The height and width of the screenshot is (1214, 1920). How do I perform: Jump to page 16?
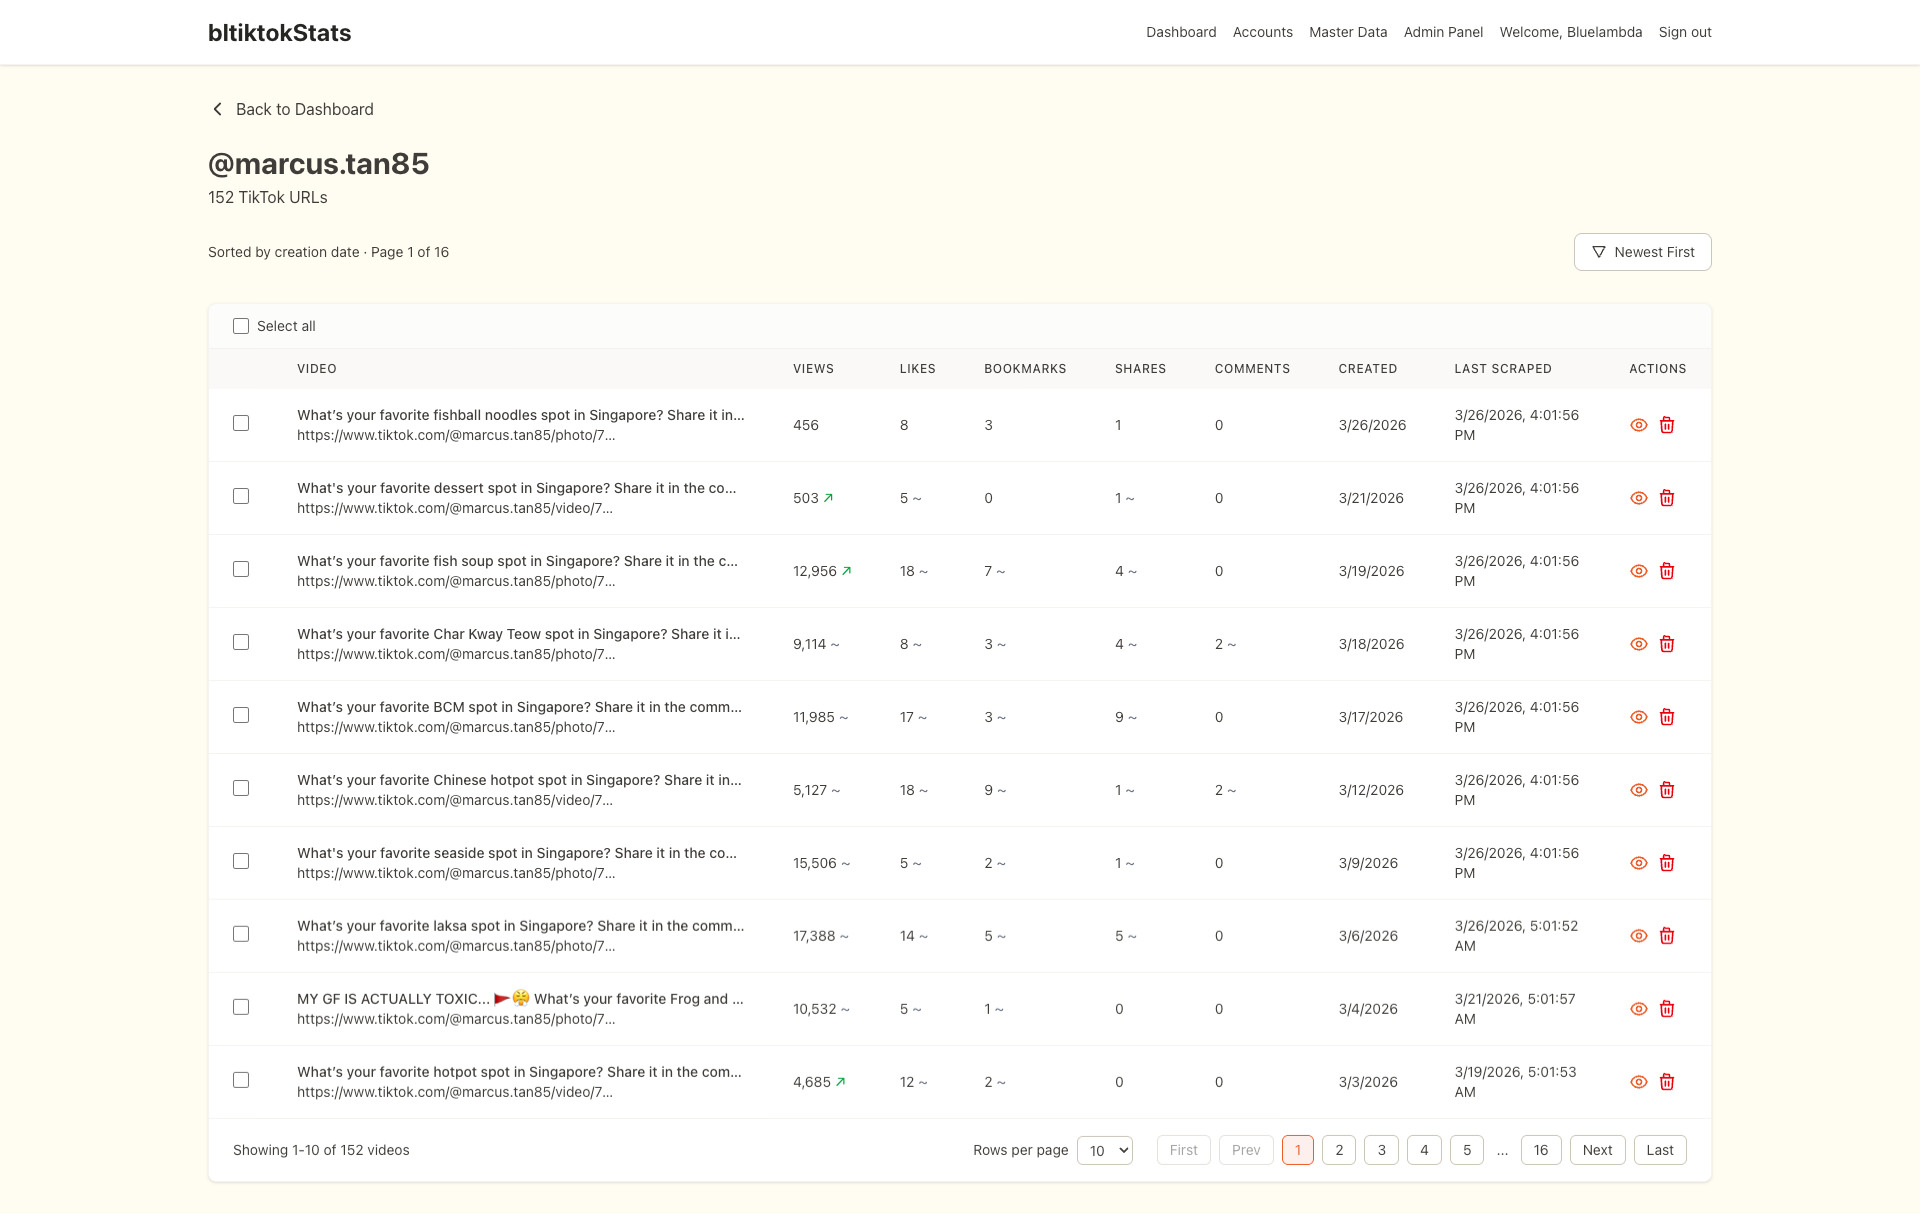coord(1540,1150)
